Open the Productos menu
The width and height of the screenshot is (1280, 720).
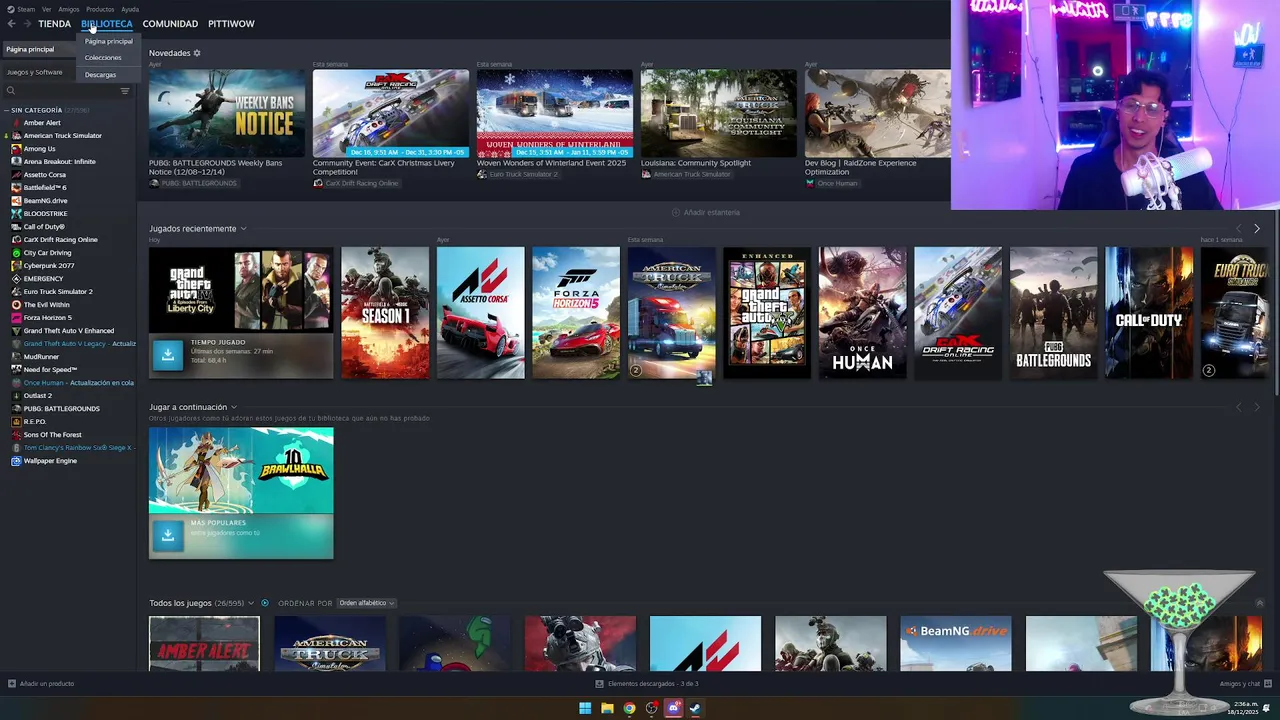[x=100, y=9]
